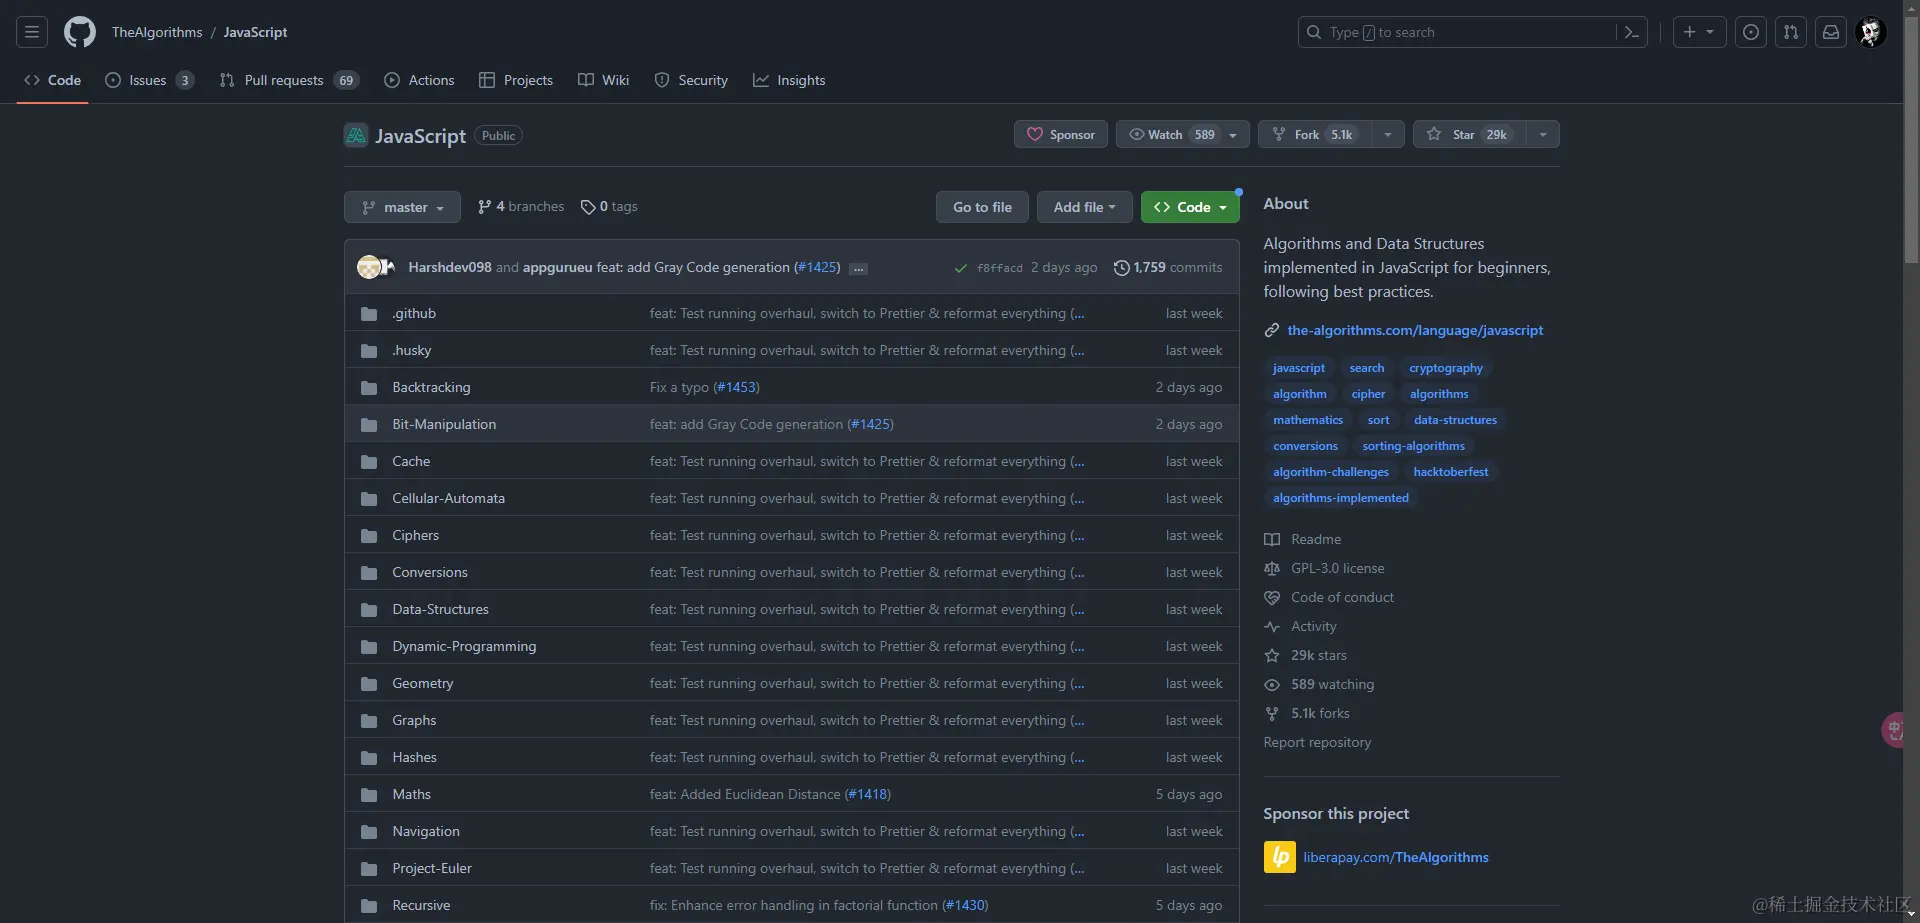This screenshot has width=1920, height=923.
Task: Open the pull requests shortcut icon in header
Action: click(1791, 32)
